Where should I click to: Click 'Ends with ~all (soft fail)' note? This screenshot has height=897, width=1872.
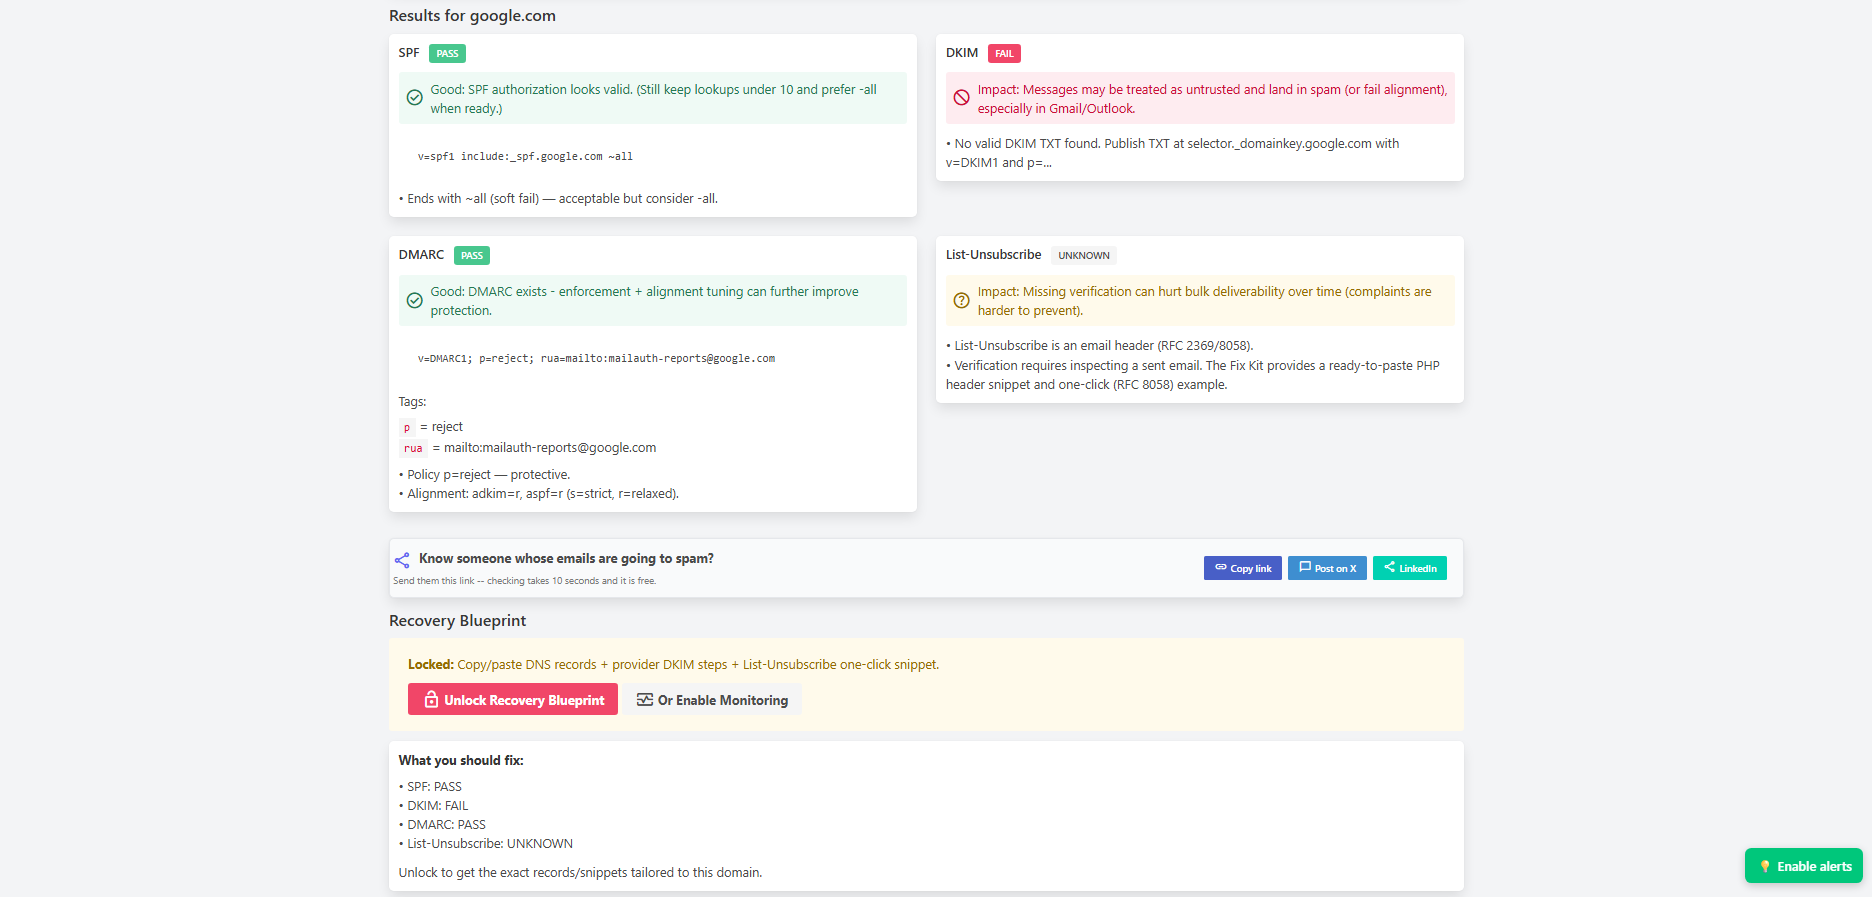pos(558,199)
